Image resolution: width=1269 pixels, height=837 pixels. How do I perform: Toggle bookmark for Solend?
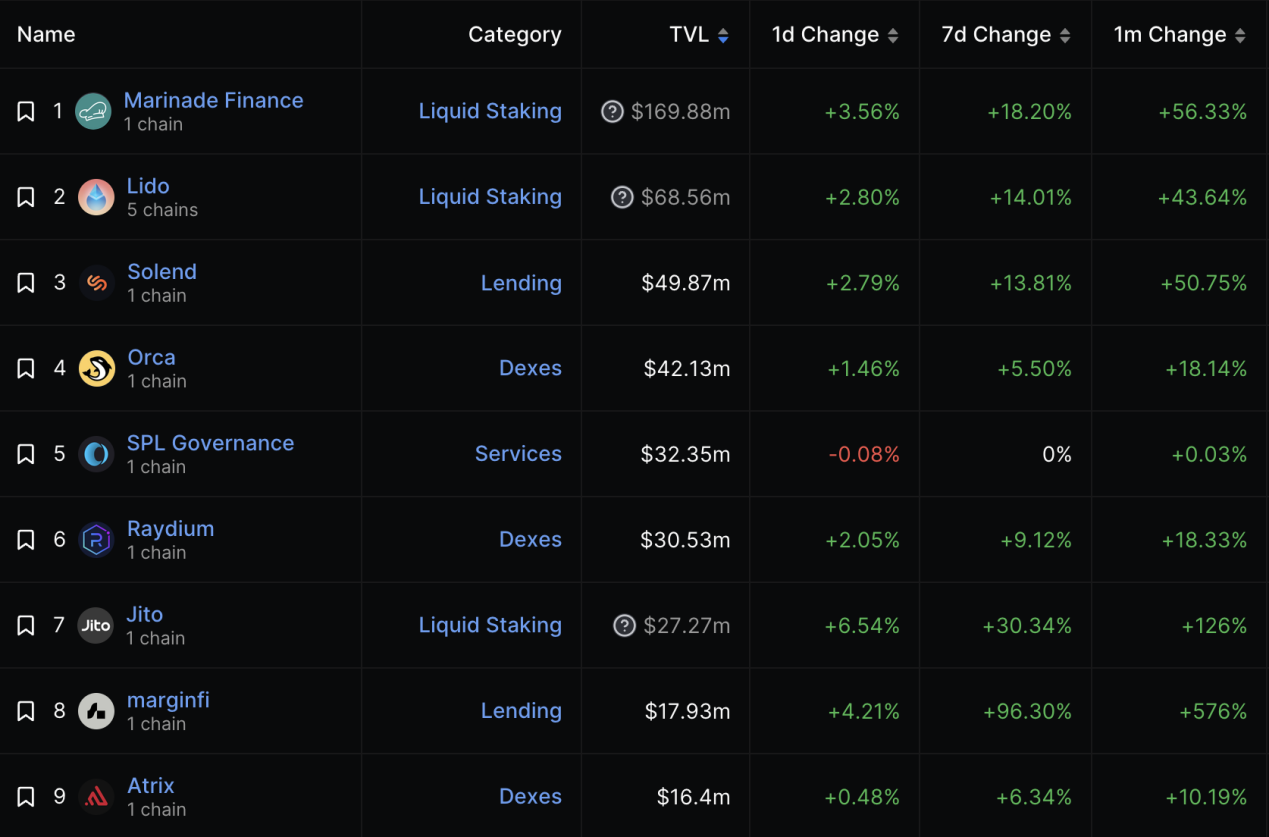(26, 283)
